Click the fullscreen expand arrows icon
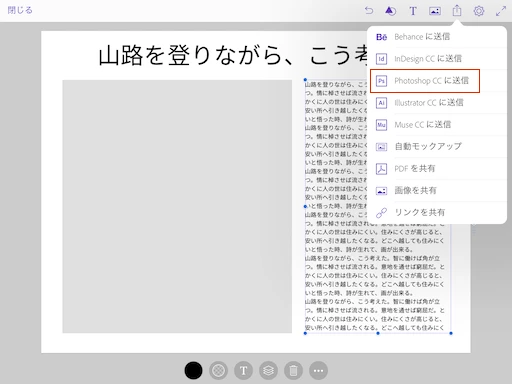 tap(501, 11)
